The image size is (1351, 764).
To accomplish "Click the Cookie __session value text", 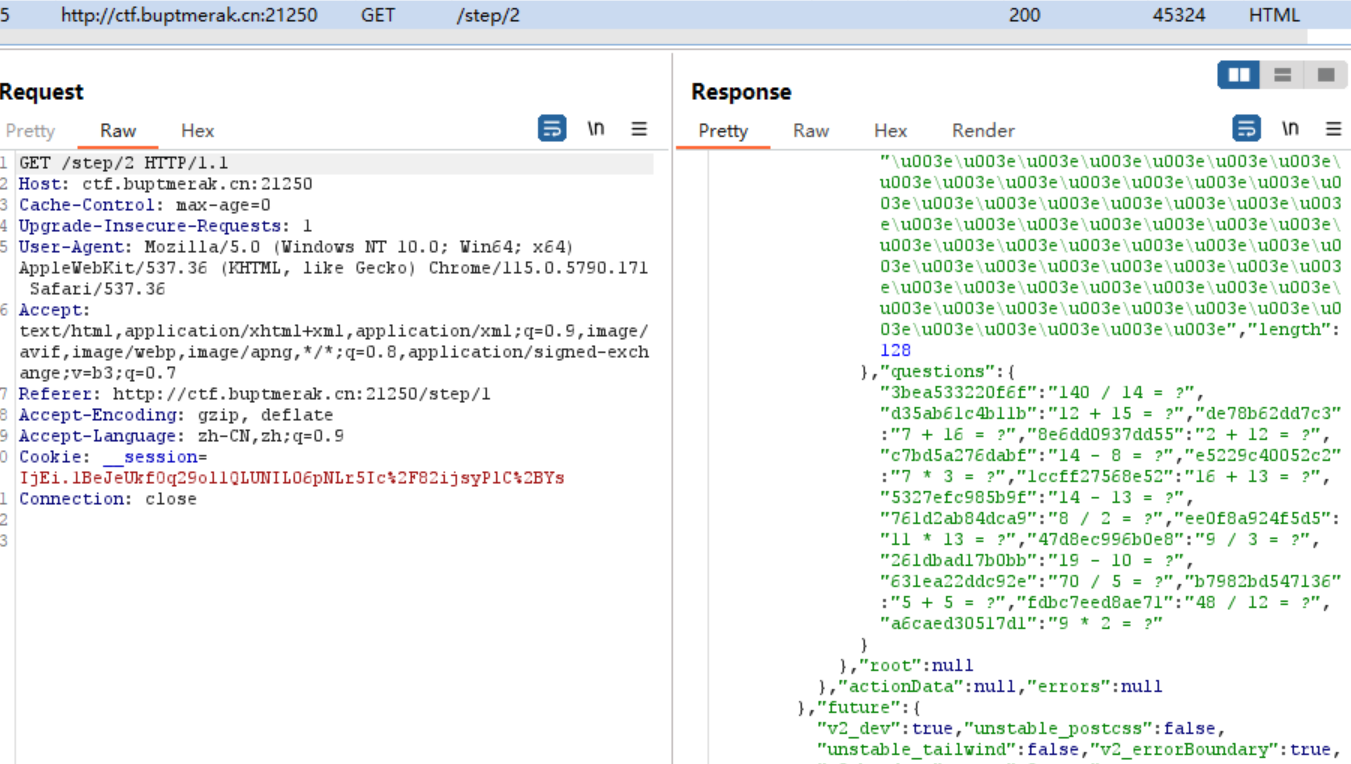I will 292,478.
